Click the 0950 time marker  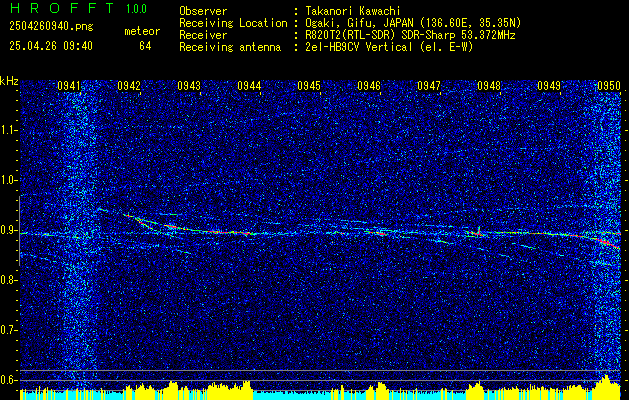pos(609,85)
